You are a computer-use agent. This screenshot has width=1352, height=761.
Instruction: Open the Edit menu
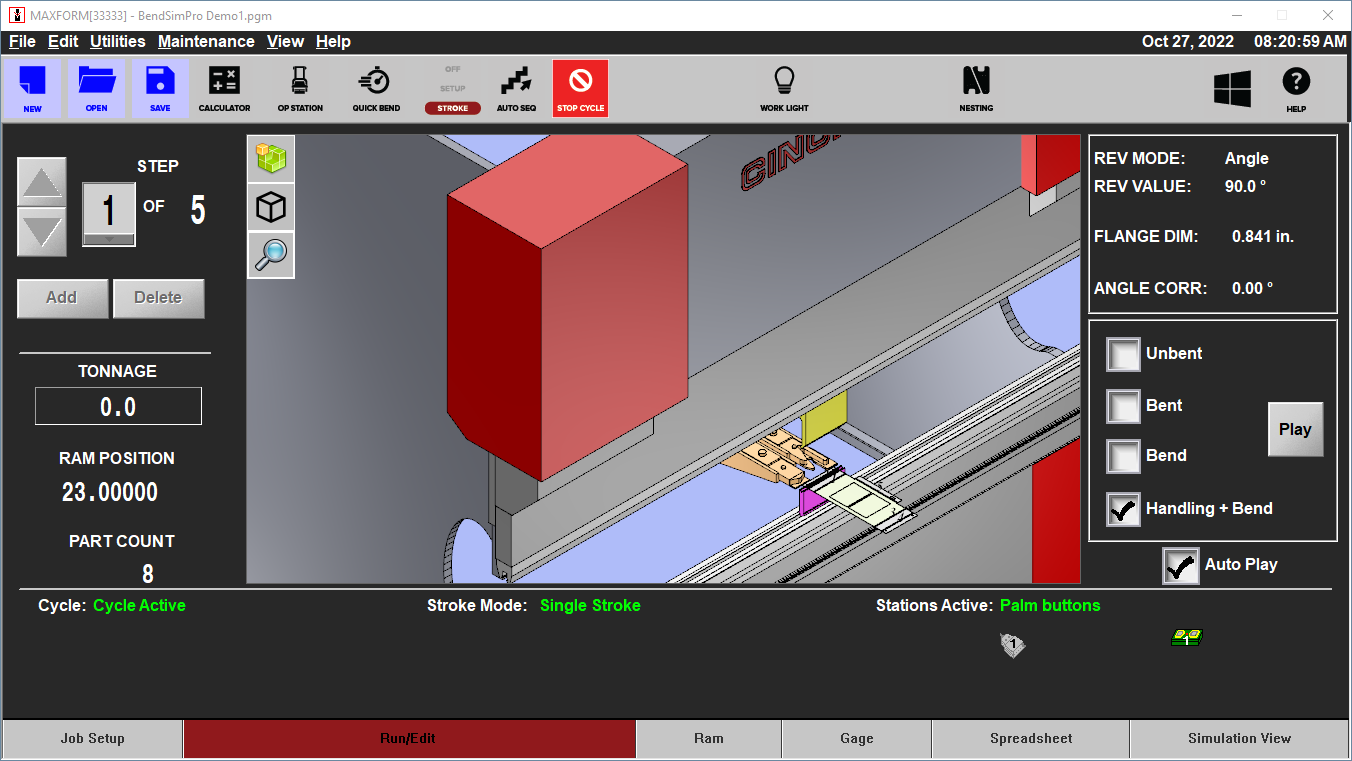63,41
